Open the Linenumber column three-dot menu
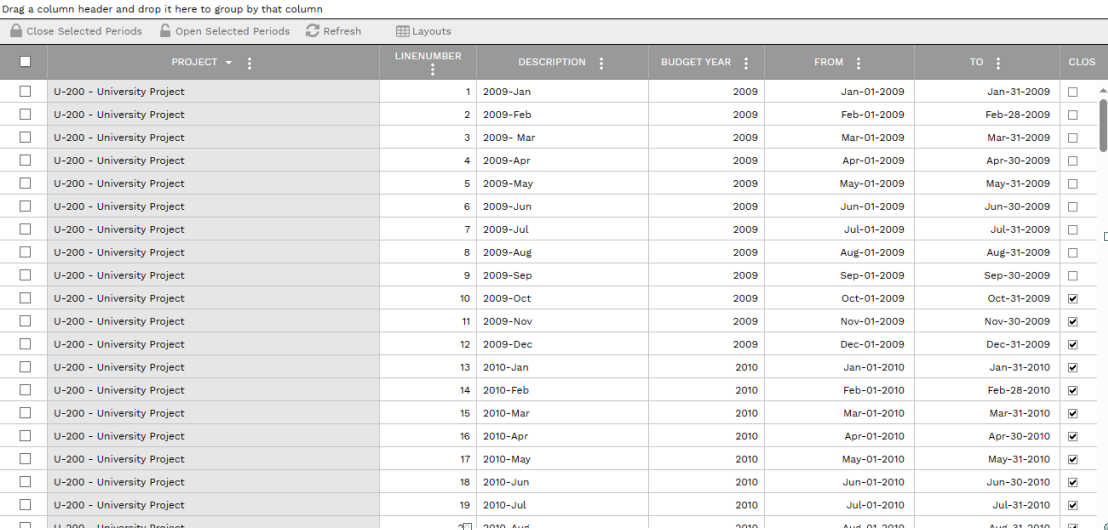This screenshot has height=530, width=1108. 432,70
